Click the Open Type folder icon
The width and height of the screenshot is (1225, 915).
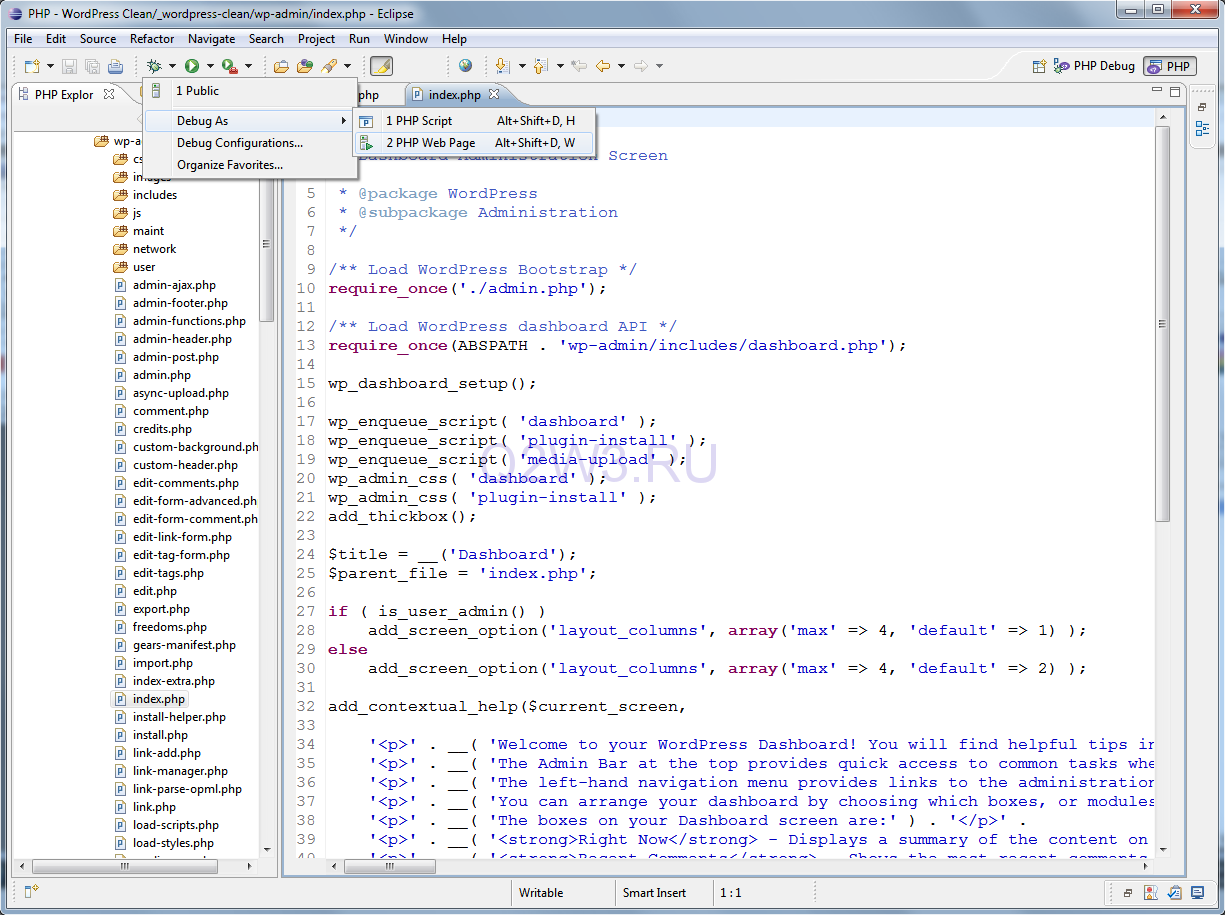[281, 67]
